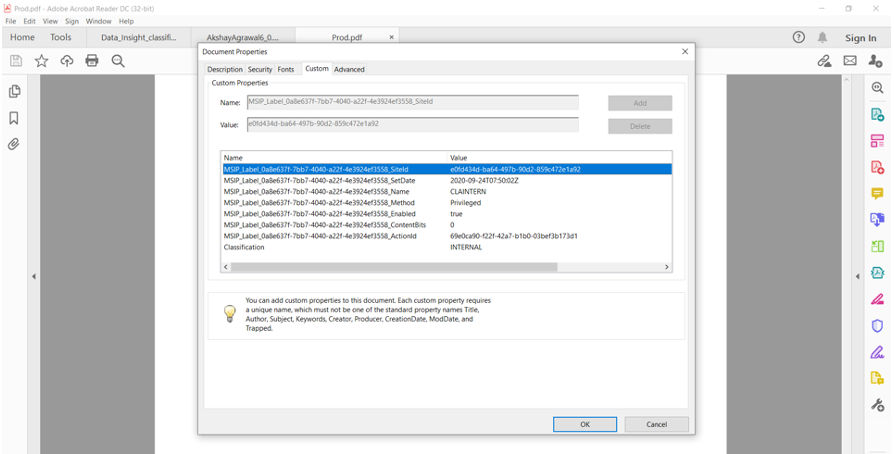894x454 pixels.
Task: Switch to the Security tab
Action: coord(259,69)
